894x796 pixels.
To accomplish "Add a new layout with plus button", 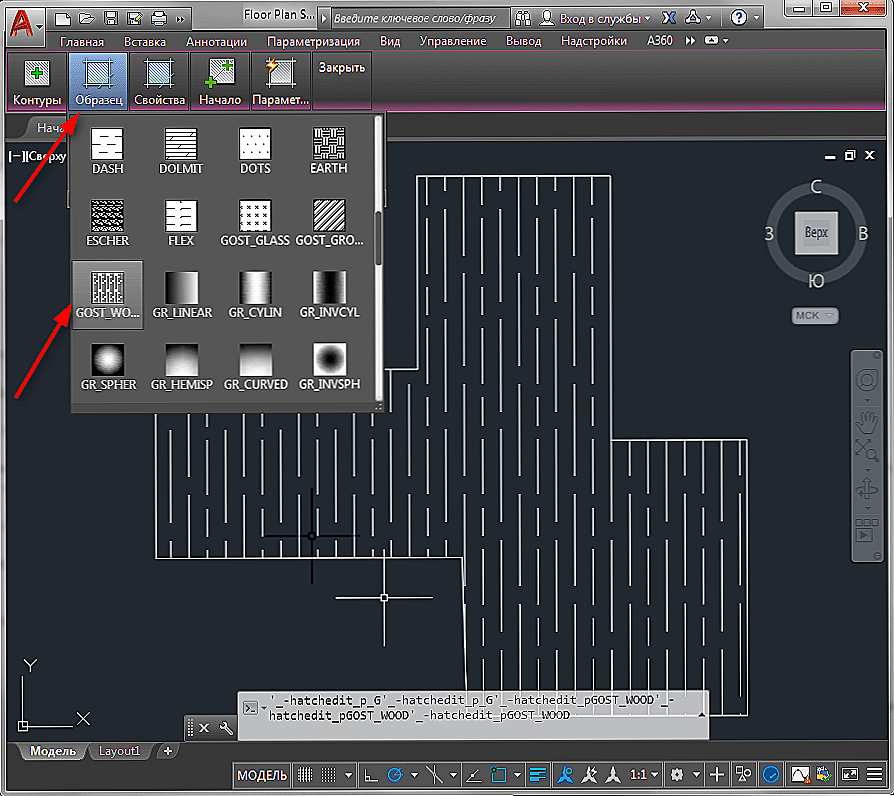I will [x=168, y=752].
